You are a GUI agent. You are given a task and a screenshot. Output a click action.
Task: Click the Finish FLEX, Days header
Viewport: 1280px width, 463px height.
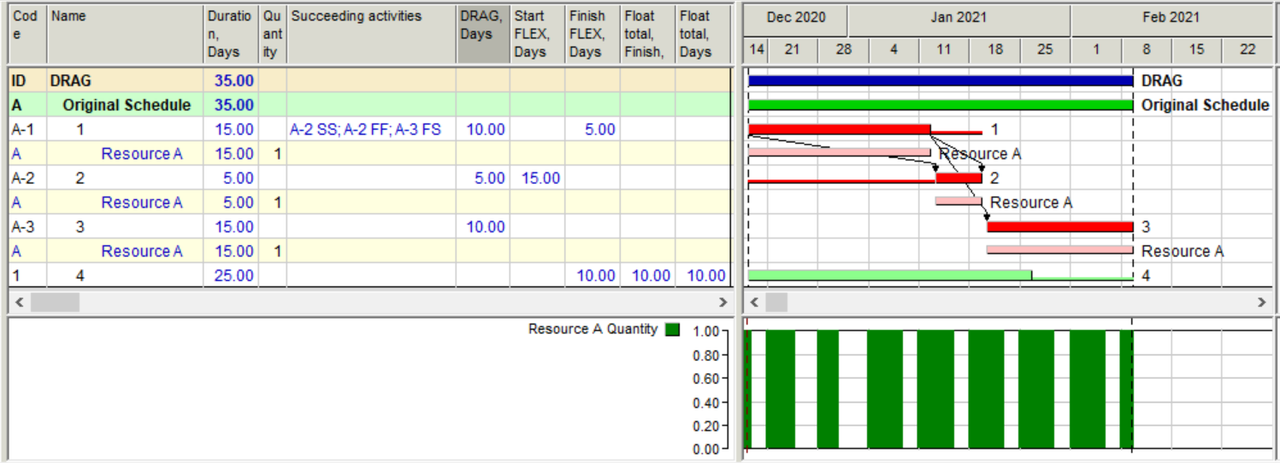pyautogui.click(x=592, y=33)
